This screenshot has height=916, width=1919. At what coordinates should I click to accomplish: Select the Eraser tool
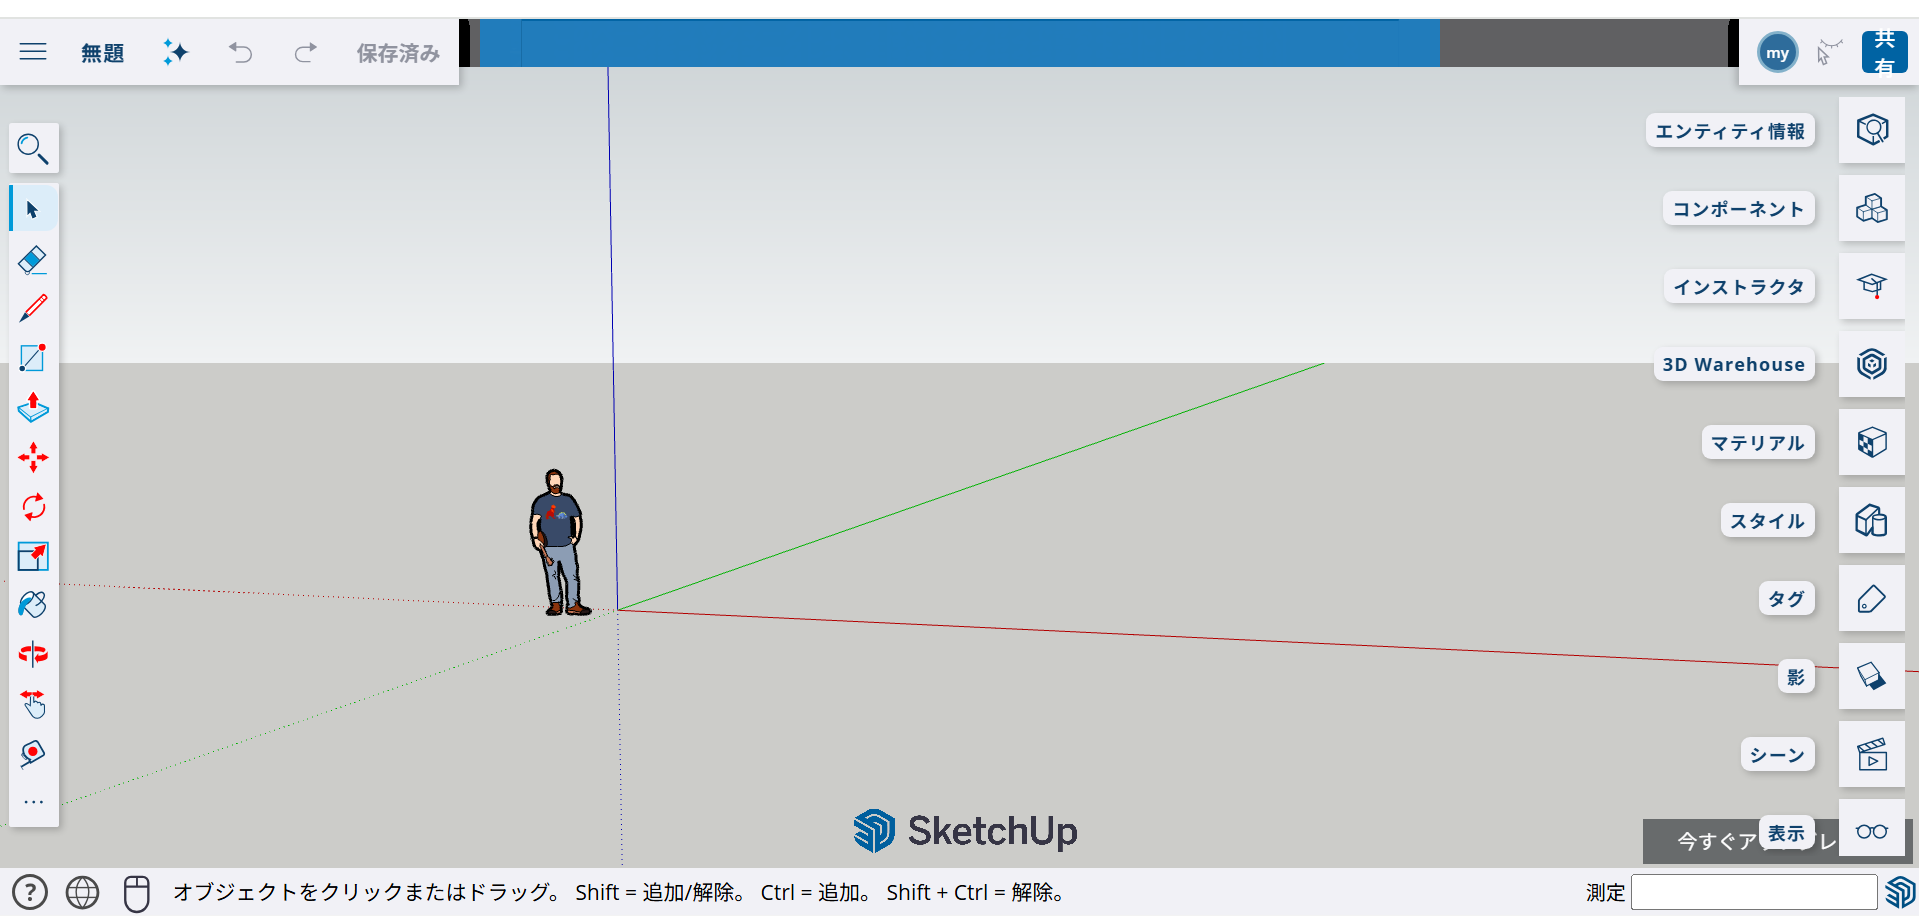pos(33,260)
